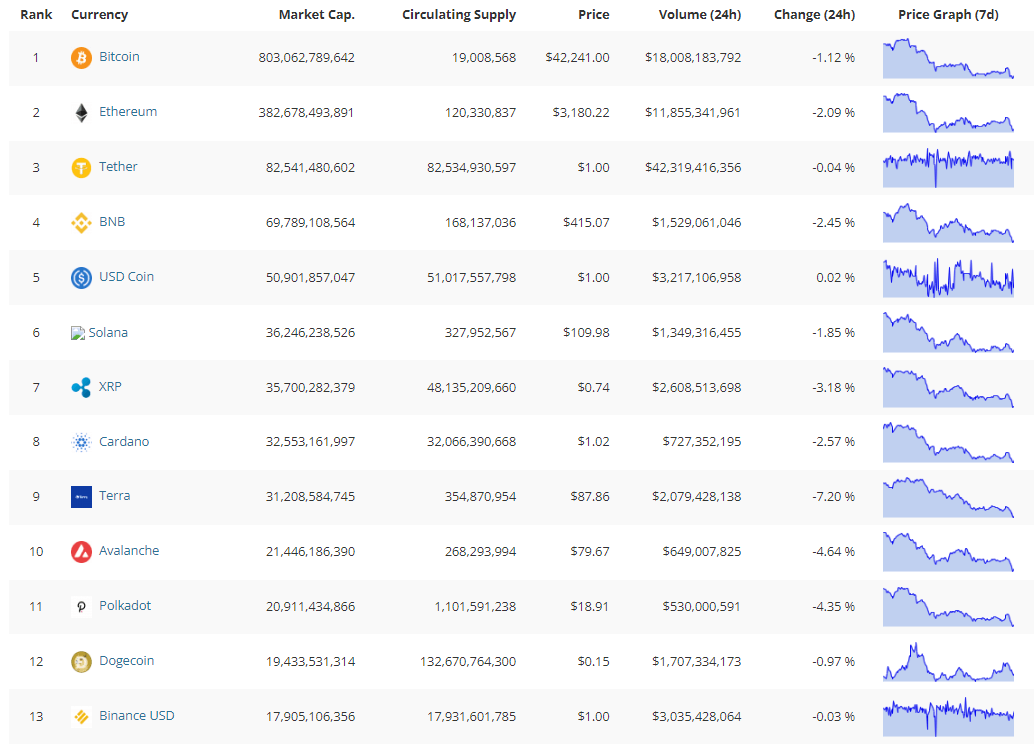View USD Coin's 7-day price graph
Screen dimensions: 1034x751
948,278
